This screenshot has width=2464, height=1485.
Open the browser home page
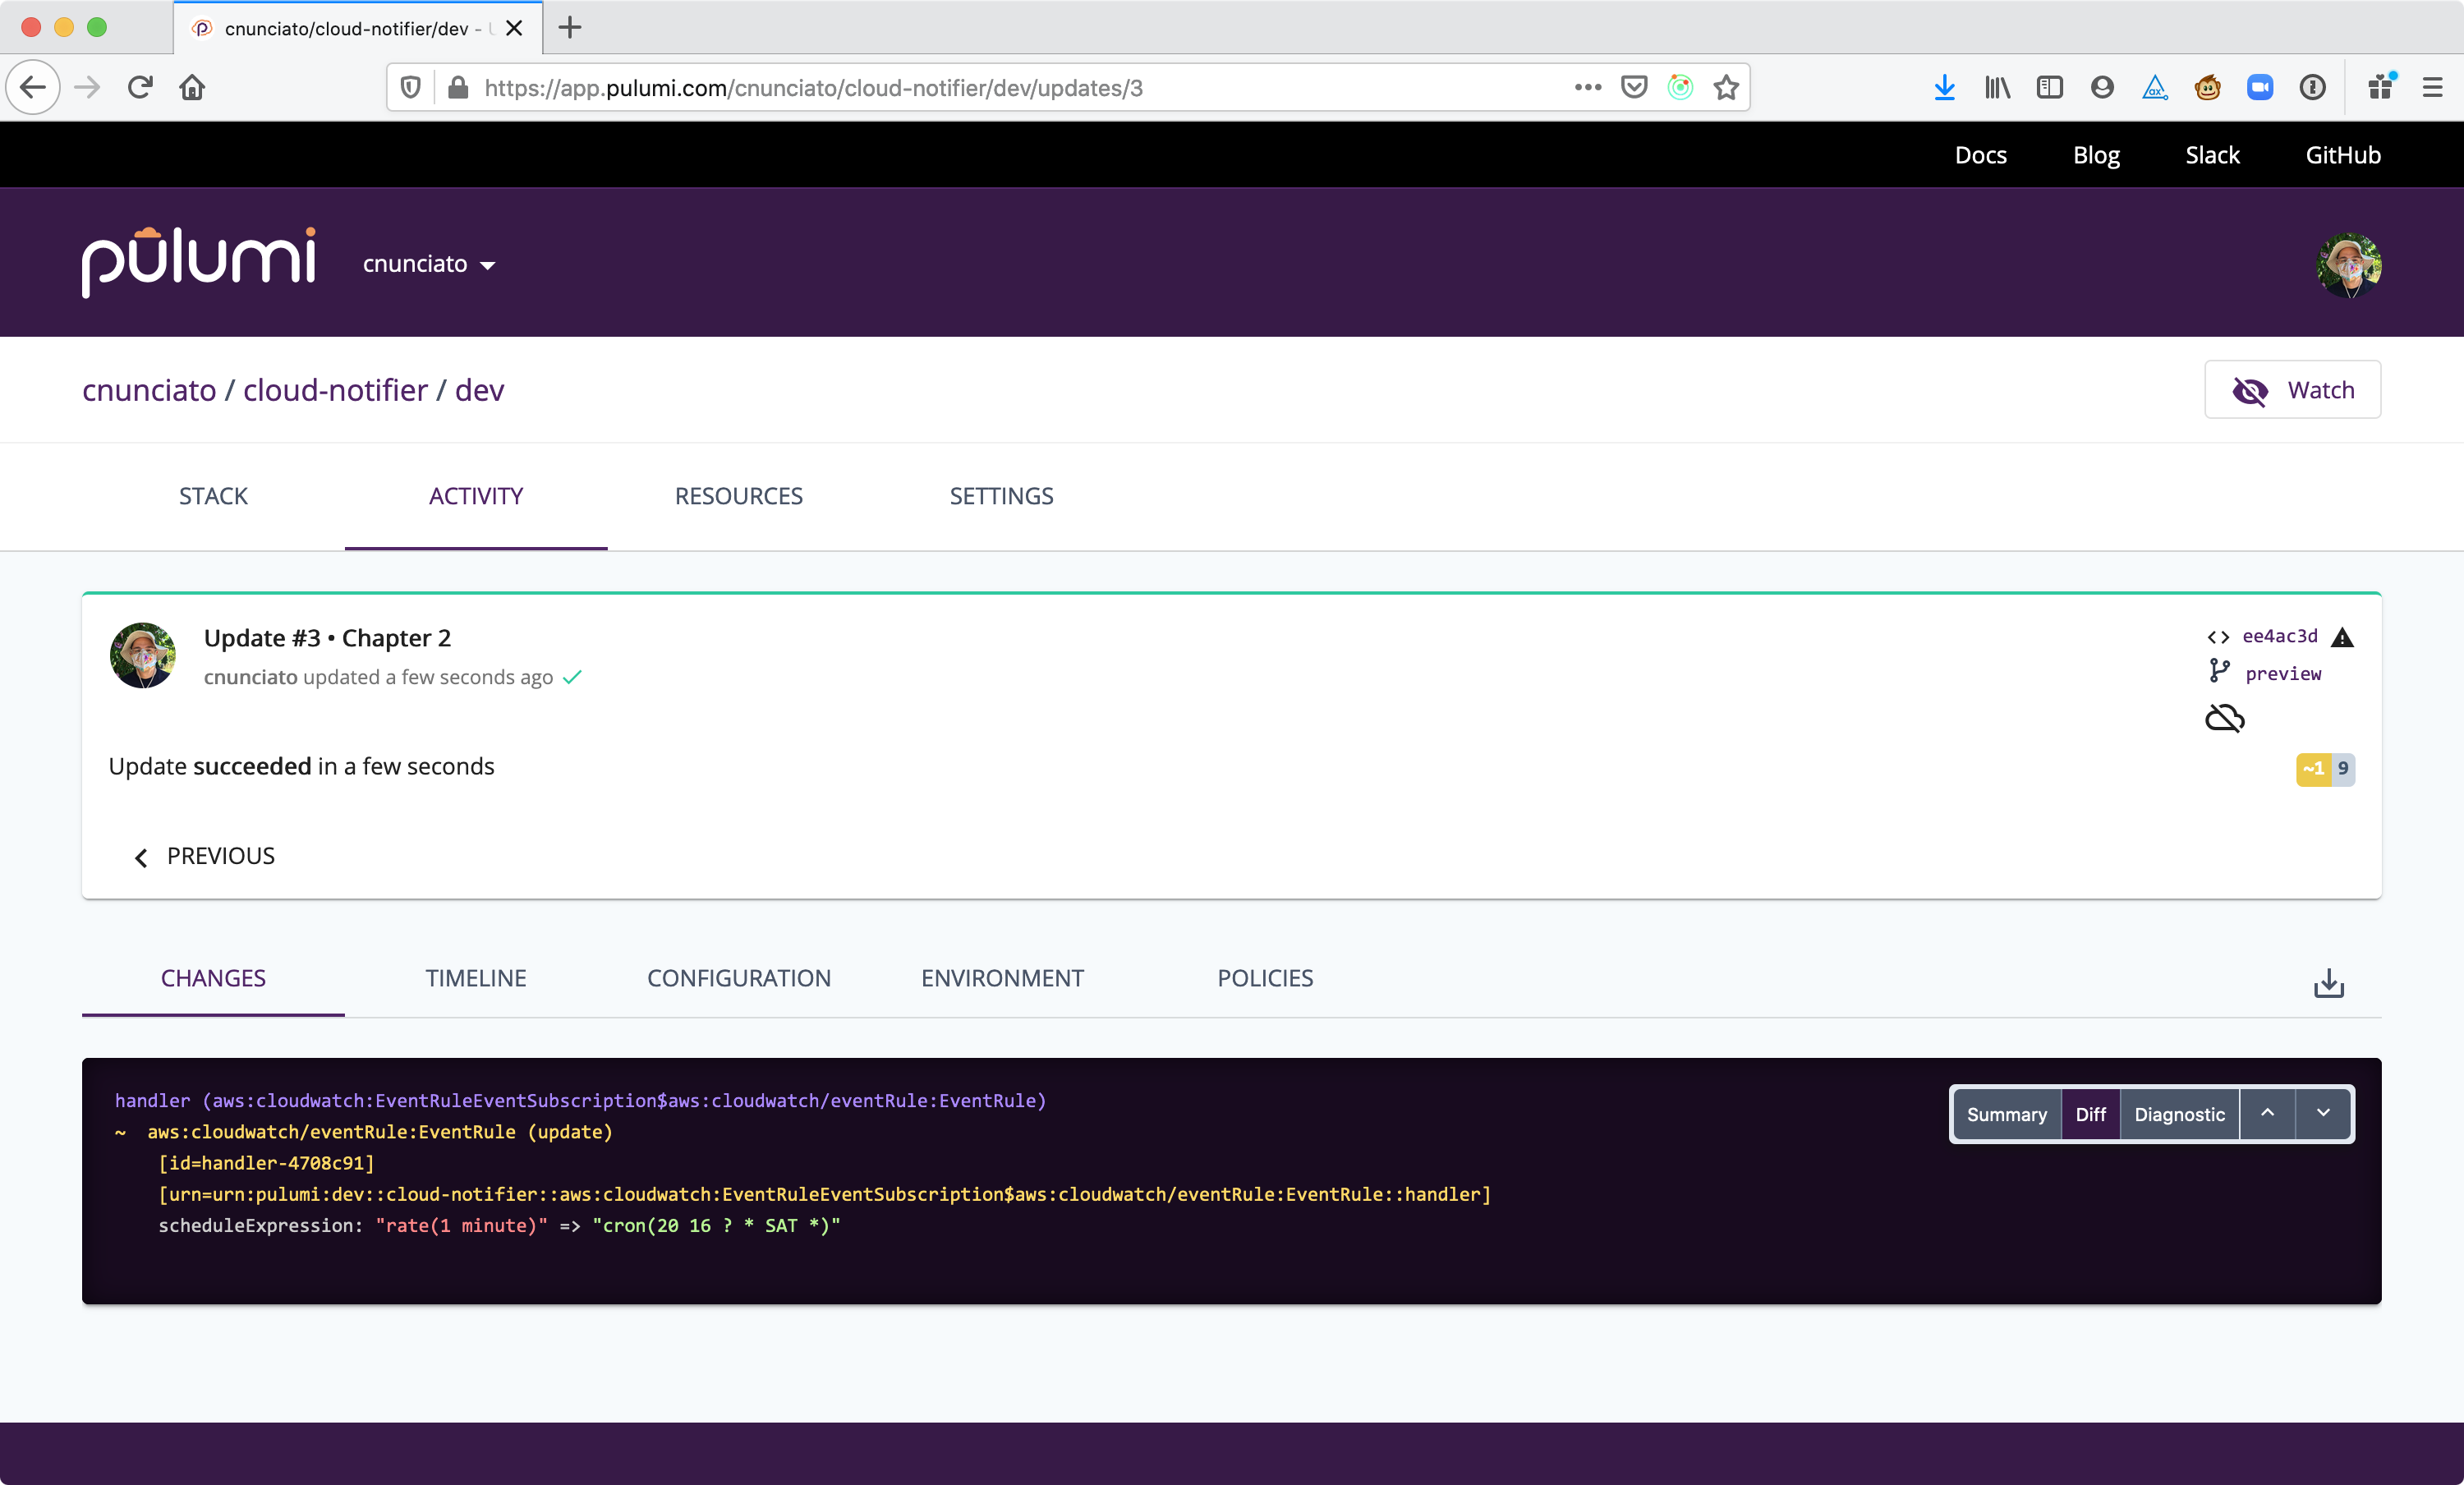click(192, 88)
